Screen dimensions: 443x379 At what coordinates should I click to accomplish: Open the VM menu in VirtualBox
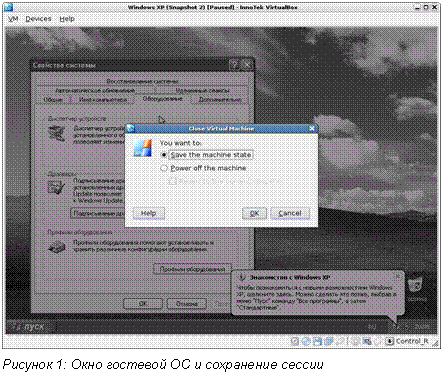click(x=13, y=19)
